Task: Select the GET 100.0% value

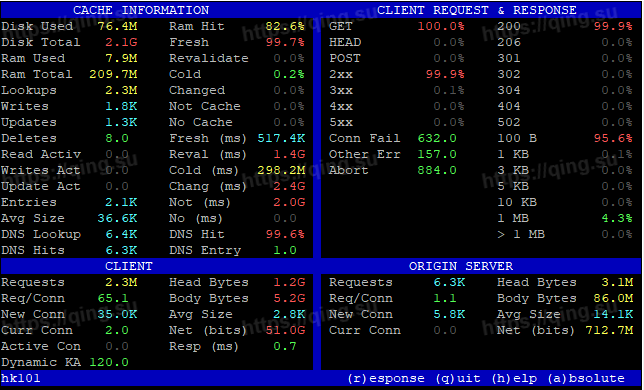Action: (441, 26)
